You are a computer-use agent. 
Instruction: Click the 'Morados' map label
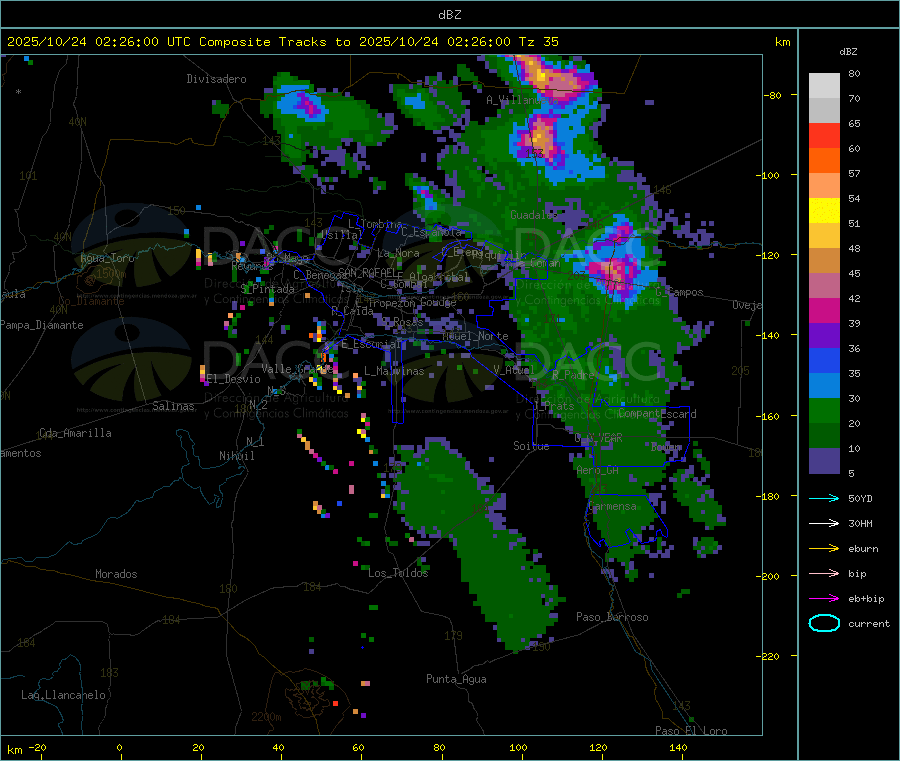(116, 574)
